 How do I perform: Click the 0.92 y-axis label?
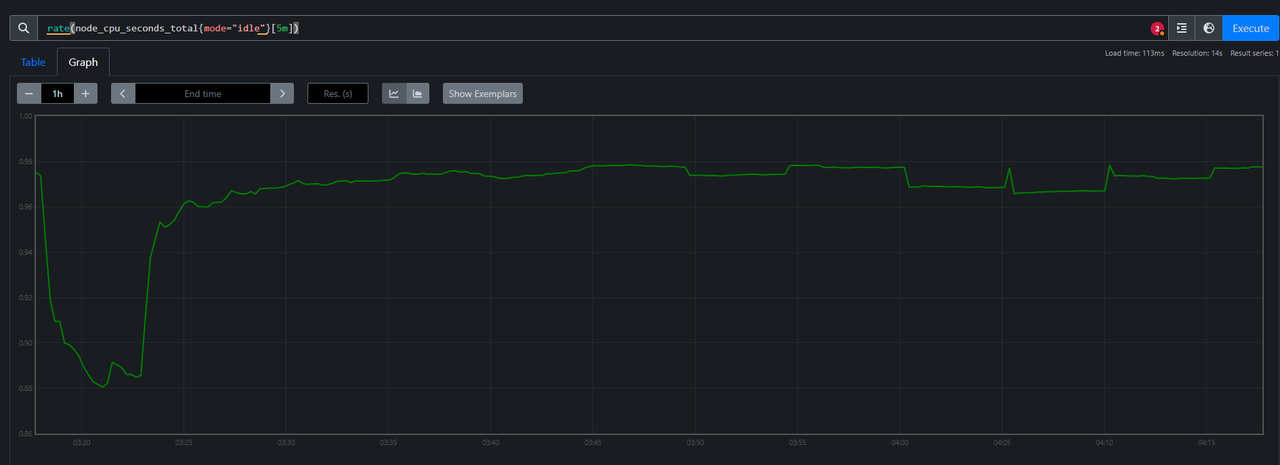tap(27, 297)
